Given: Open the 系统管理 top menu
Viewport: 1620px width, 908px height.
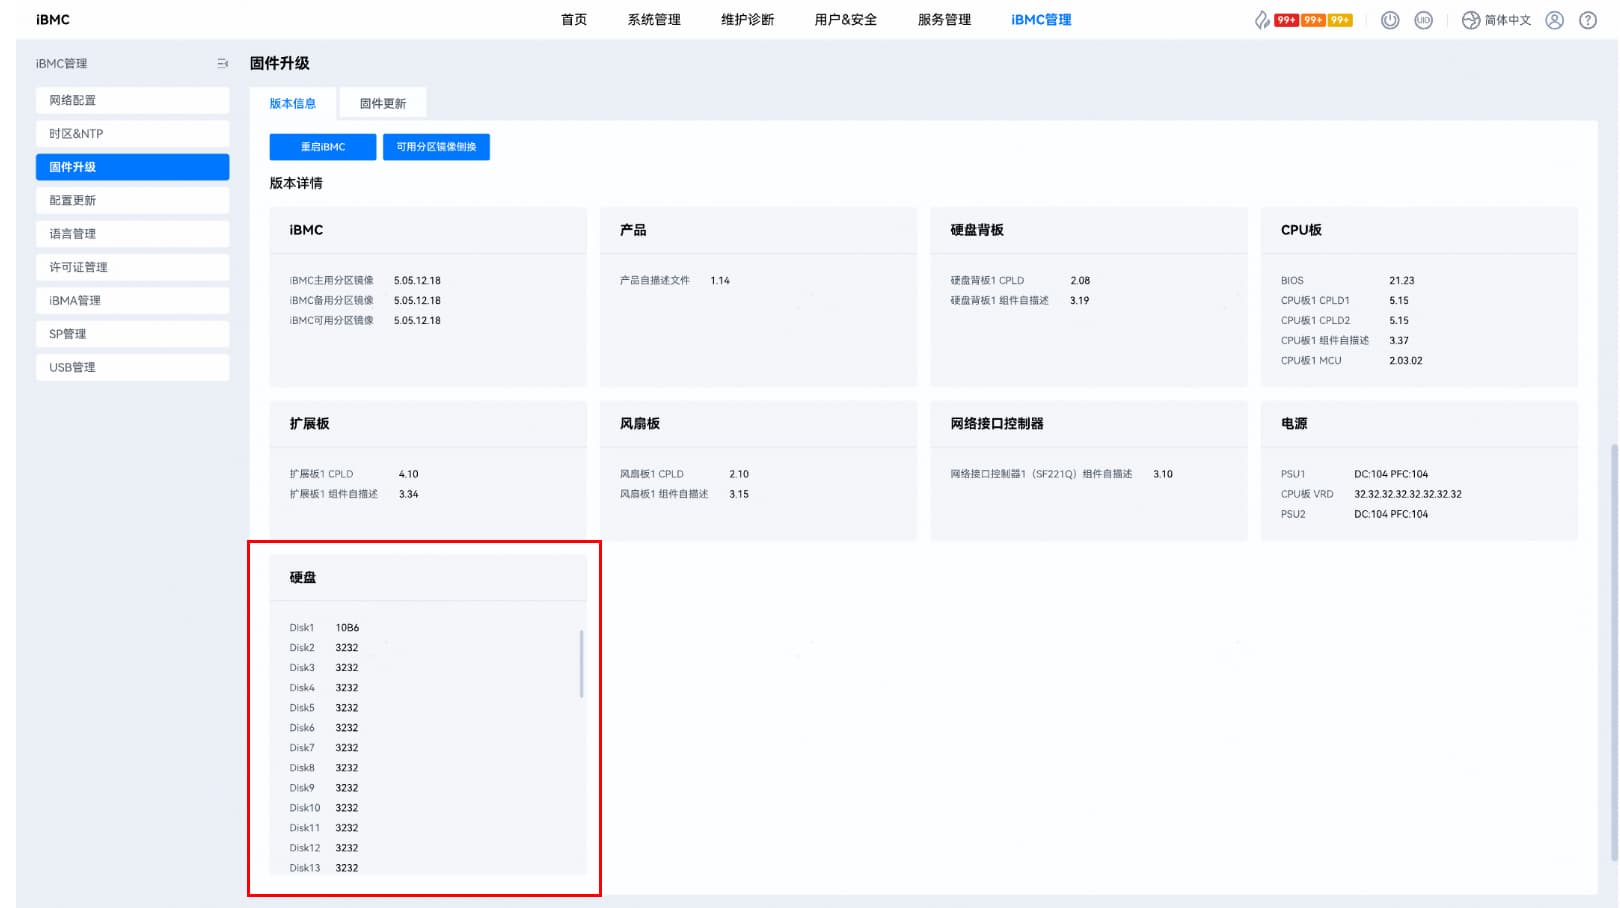Looking at the screenshot, I should [x=654, y=20].
